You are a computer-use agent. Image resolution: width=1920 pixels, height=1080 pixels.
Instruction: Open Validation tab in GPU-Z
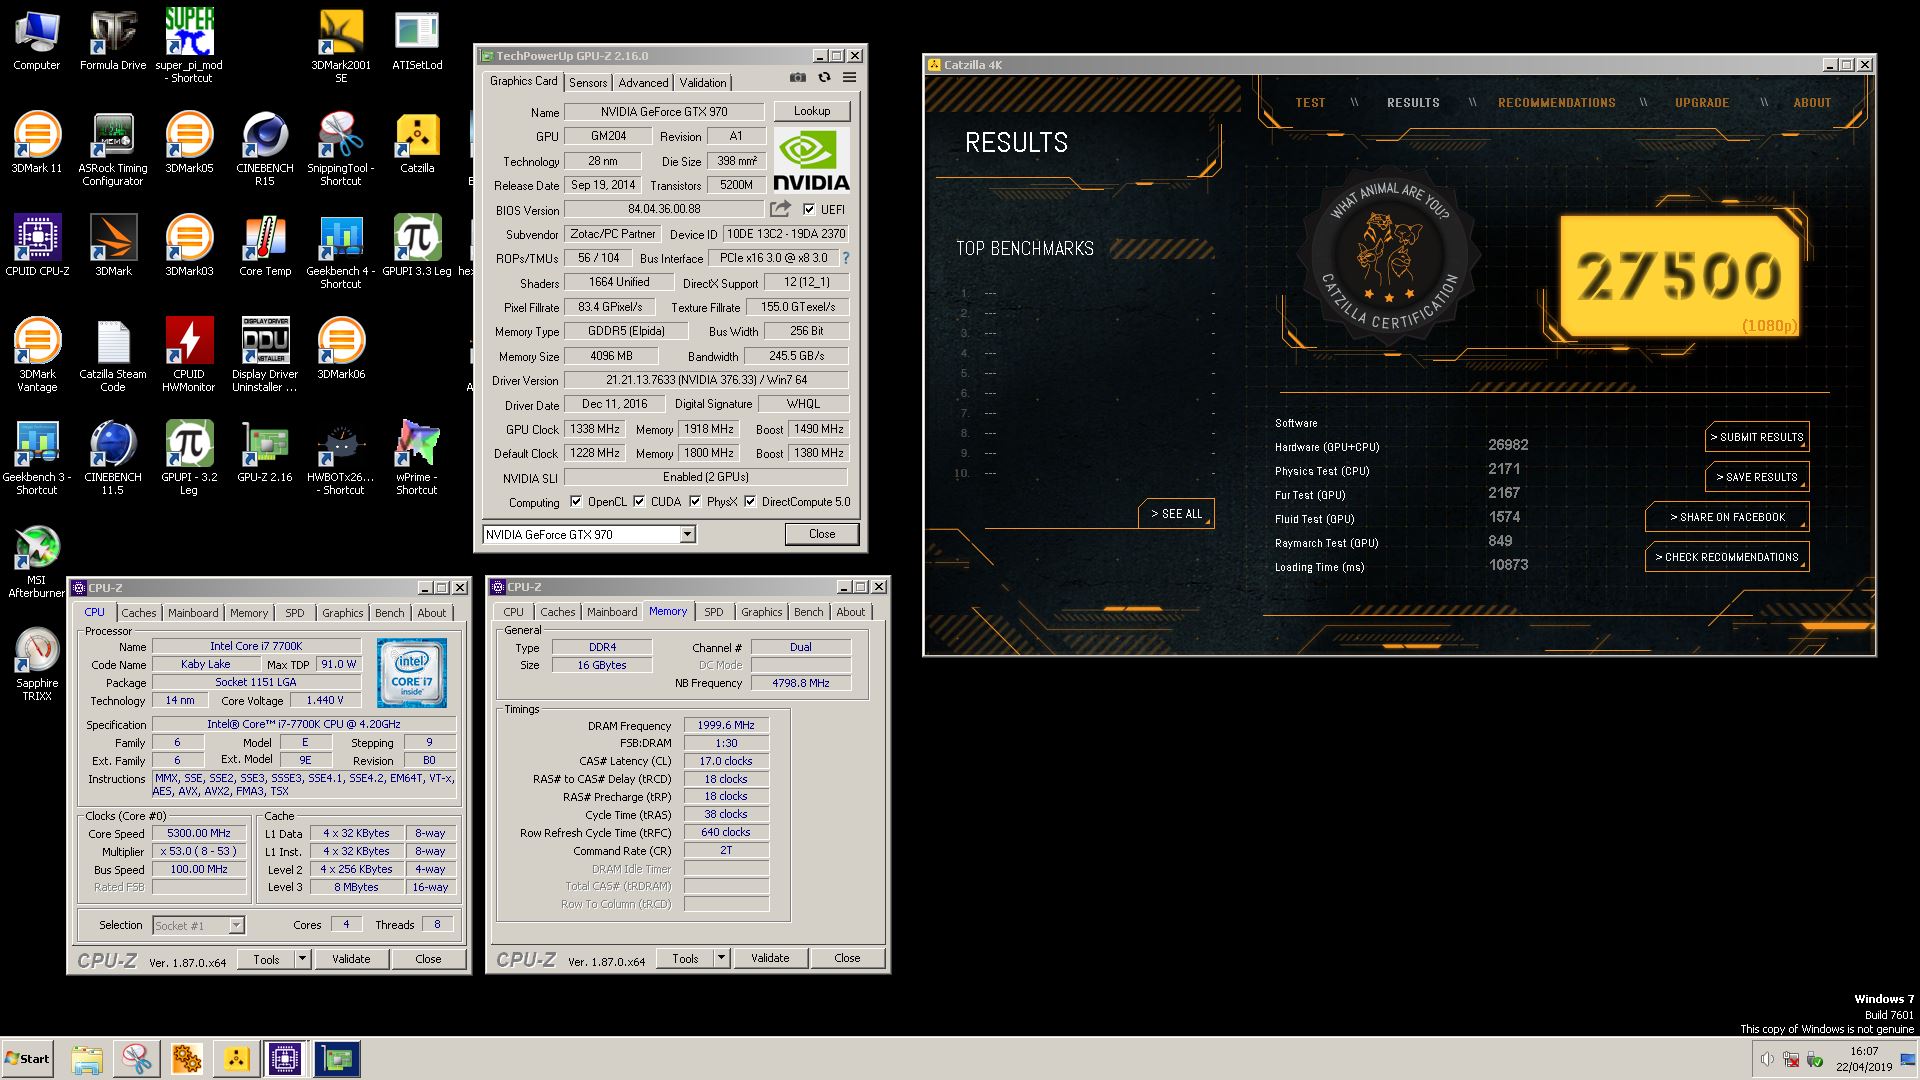(703, 83)
